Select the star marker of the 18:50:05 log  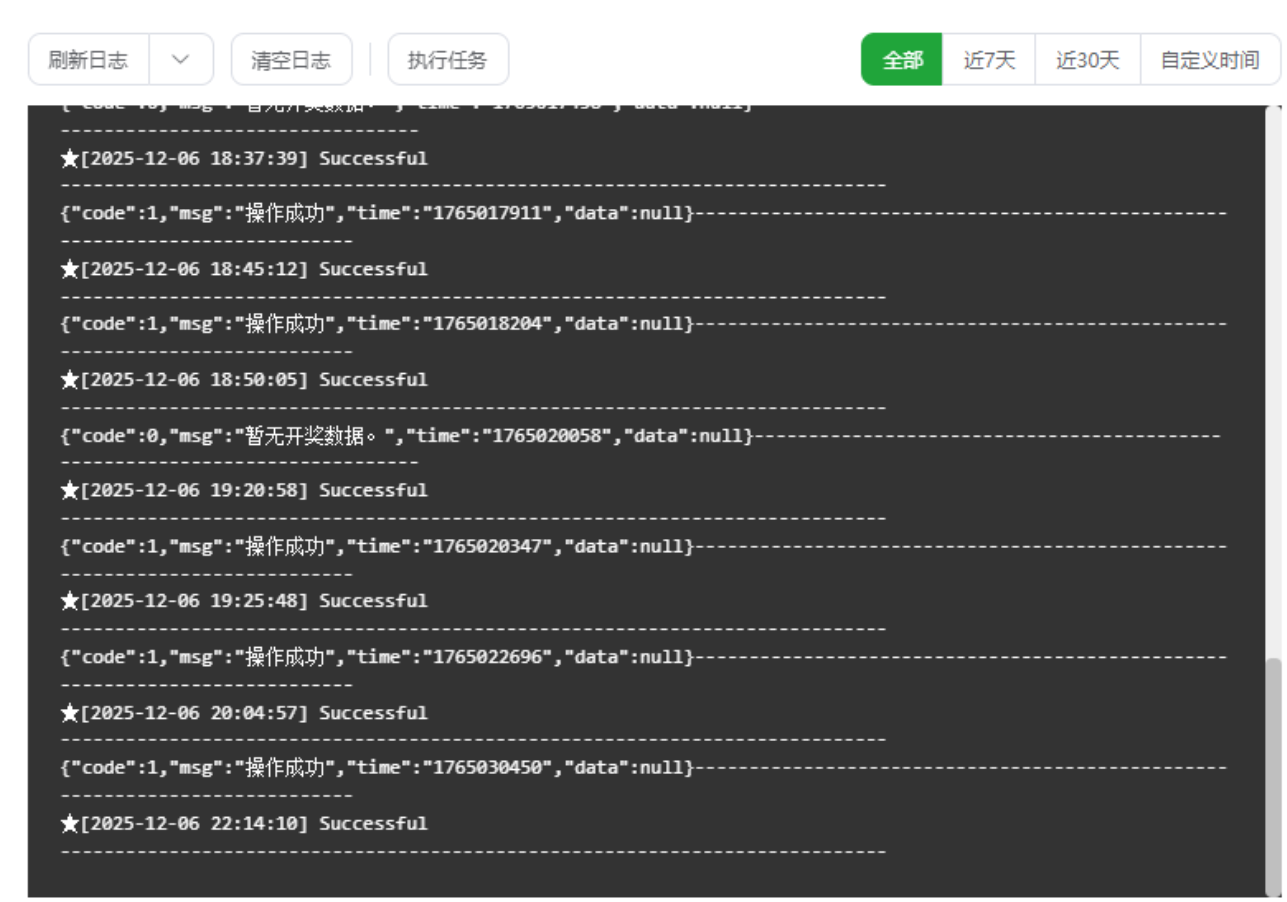click(x=70, y=380)
